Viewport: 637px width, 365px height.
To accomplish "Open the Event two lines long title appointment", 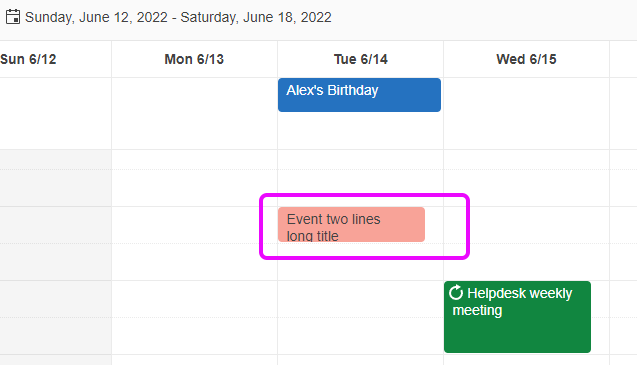I will [351, 224].
